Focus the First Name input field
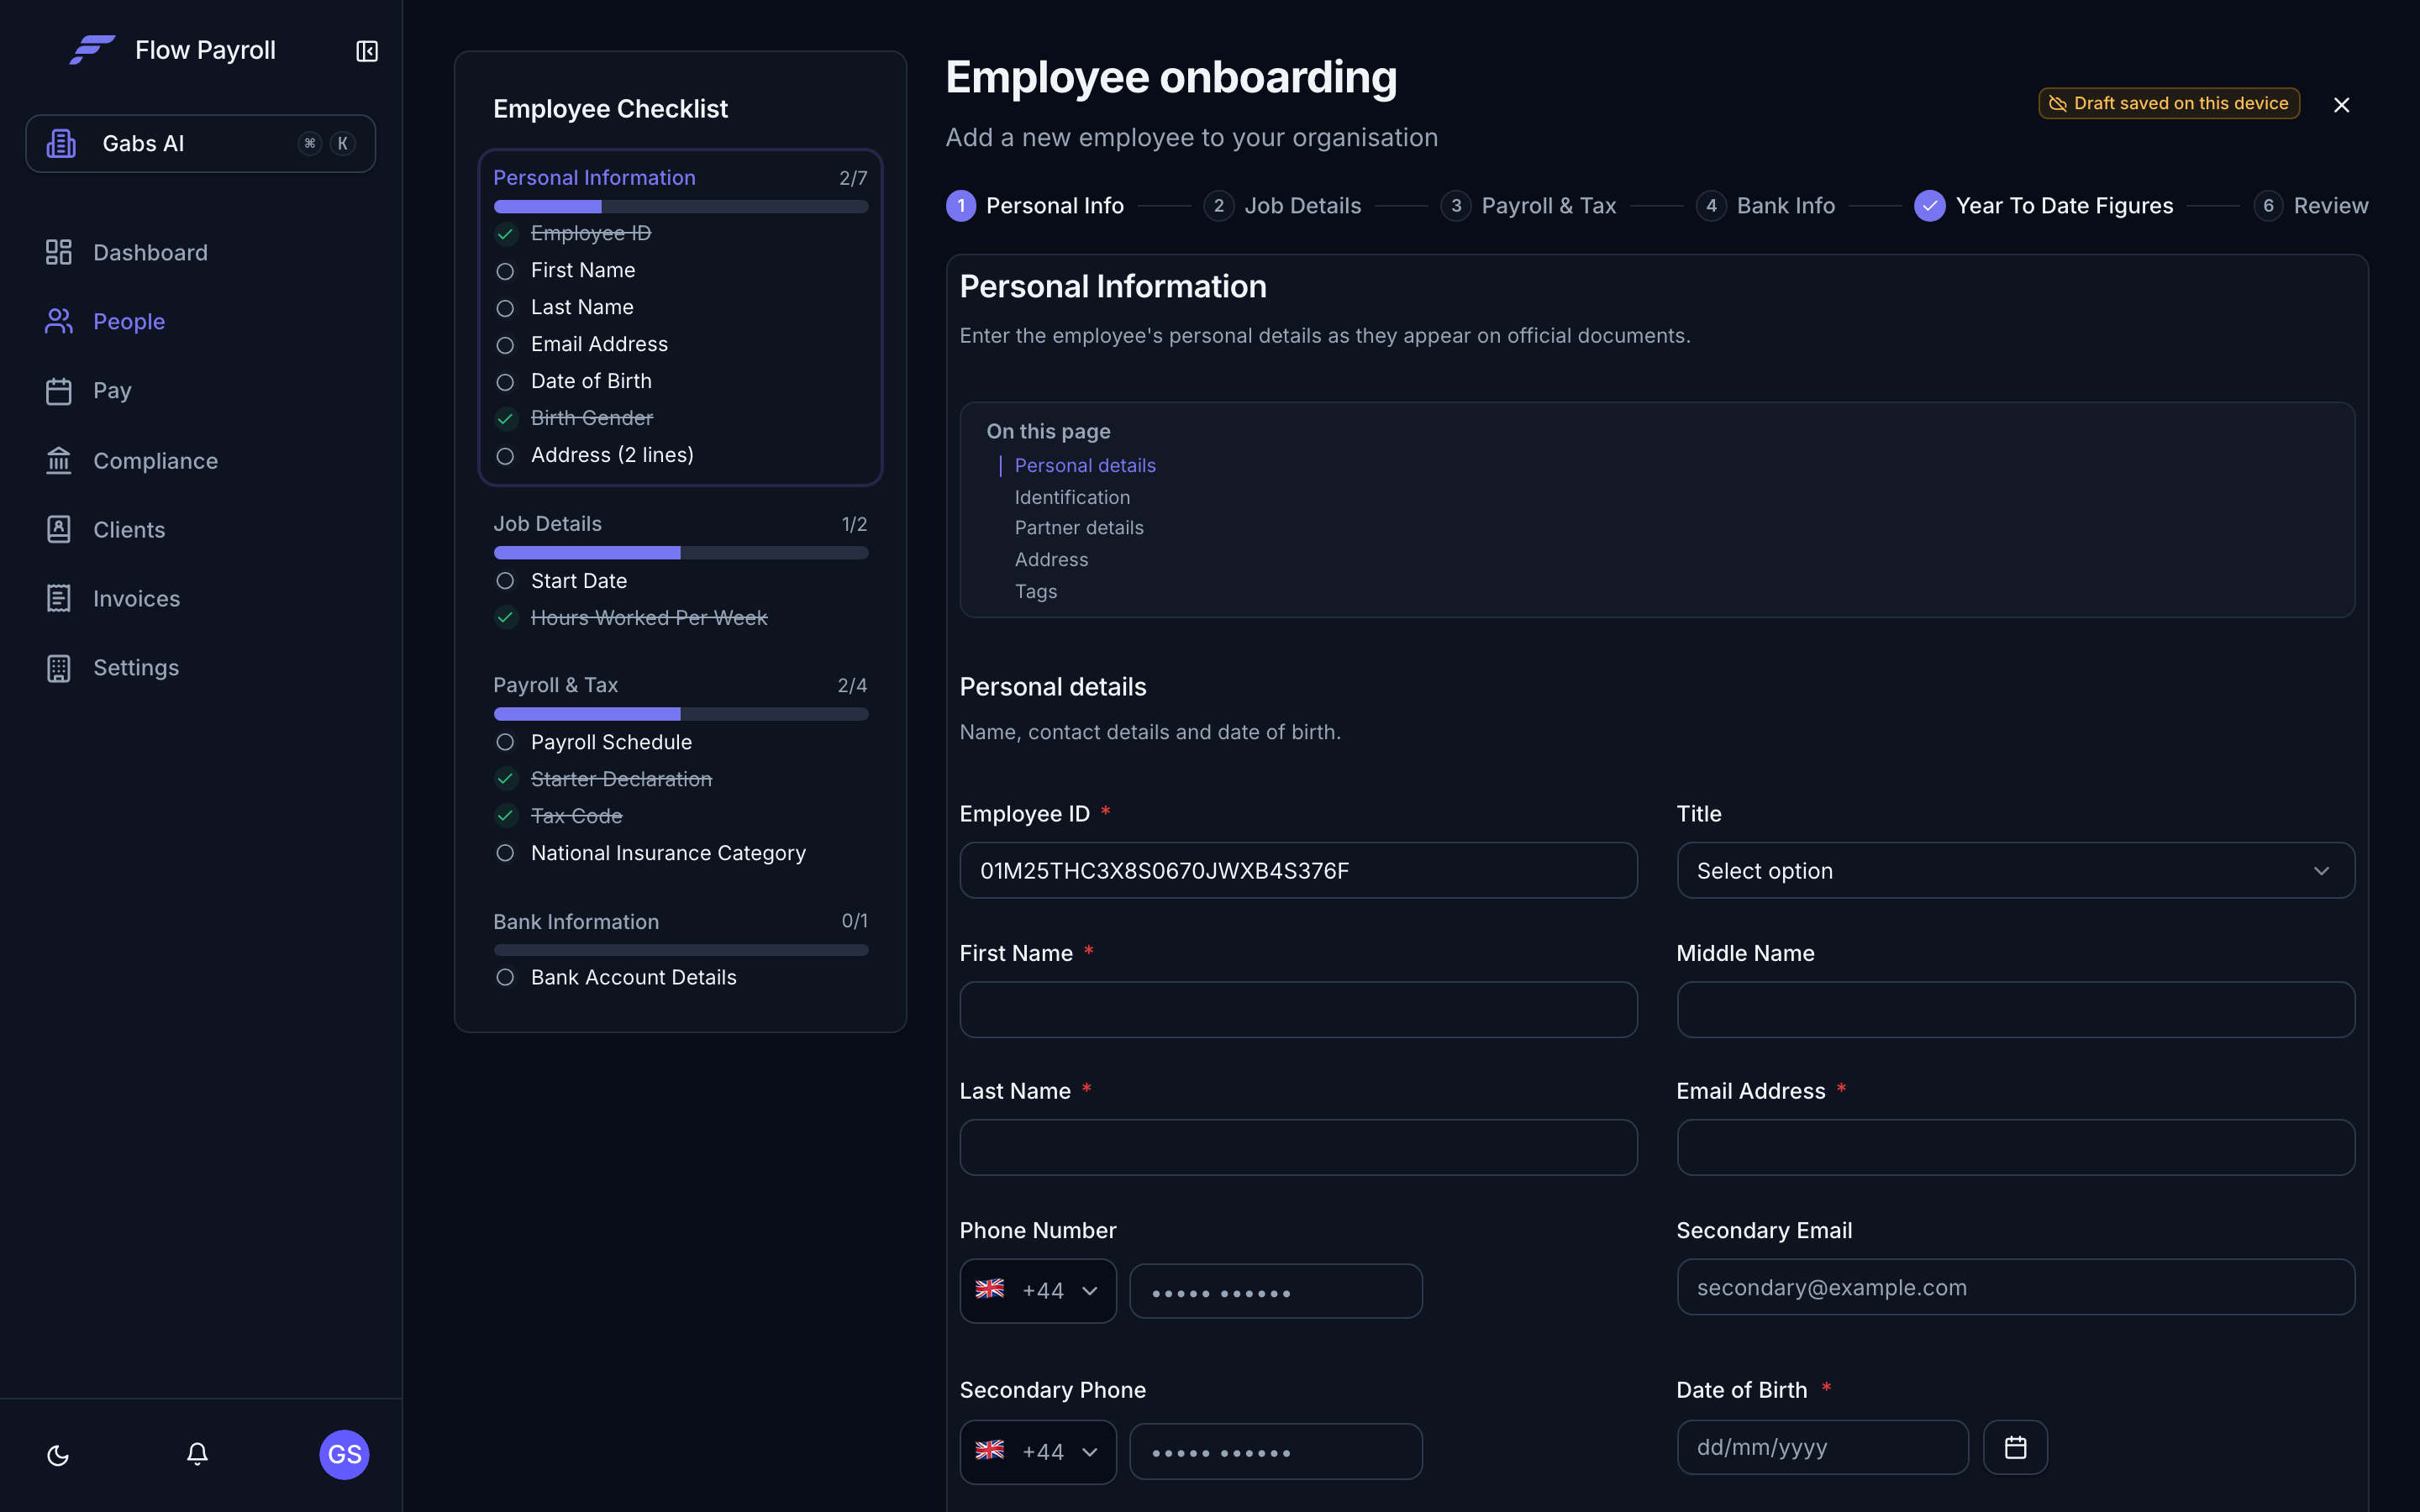The image size is (2420, 1512). 1298,1009
